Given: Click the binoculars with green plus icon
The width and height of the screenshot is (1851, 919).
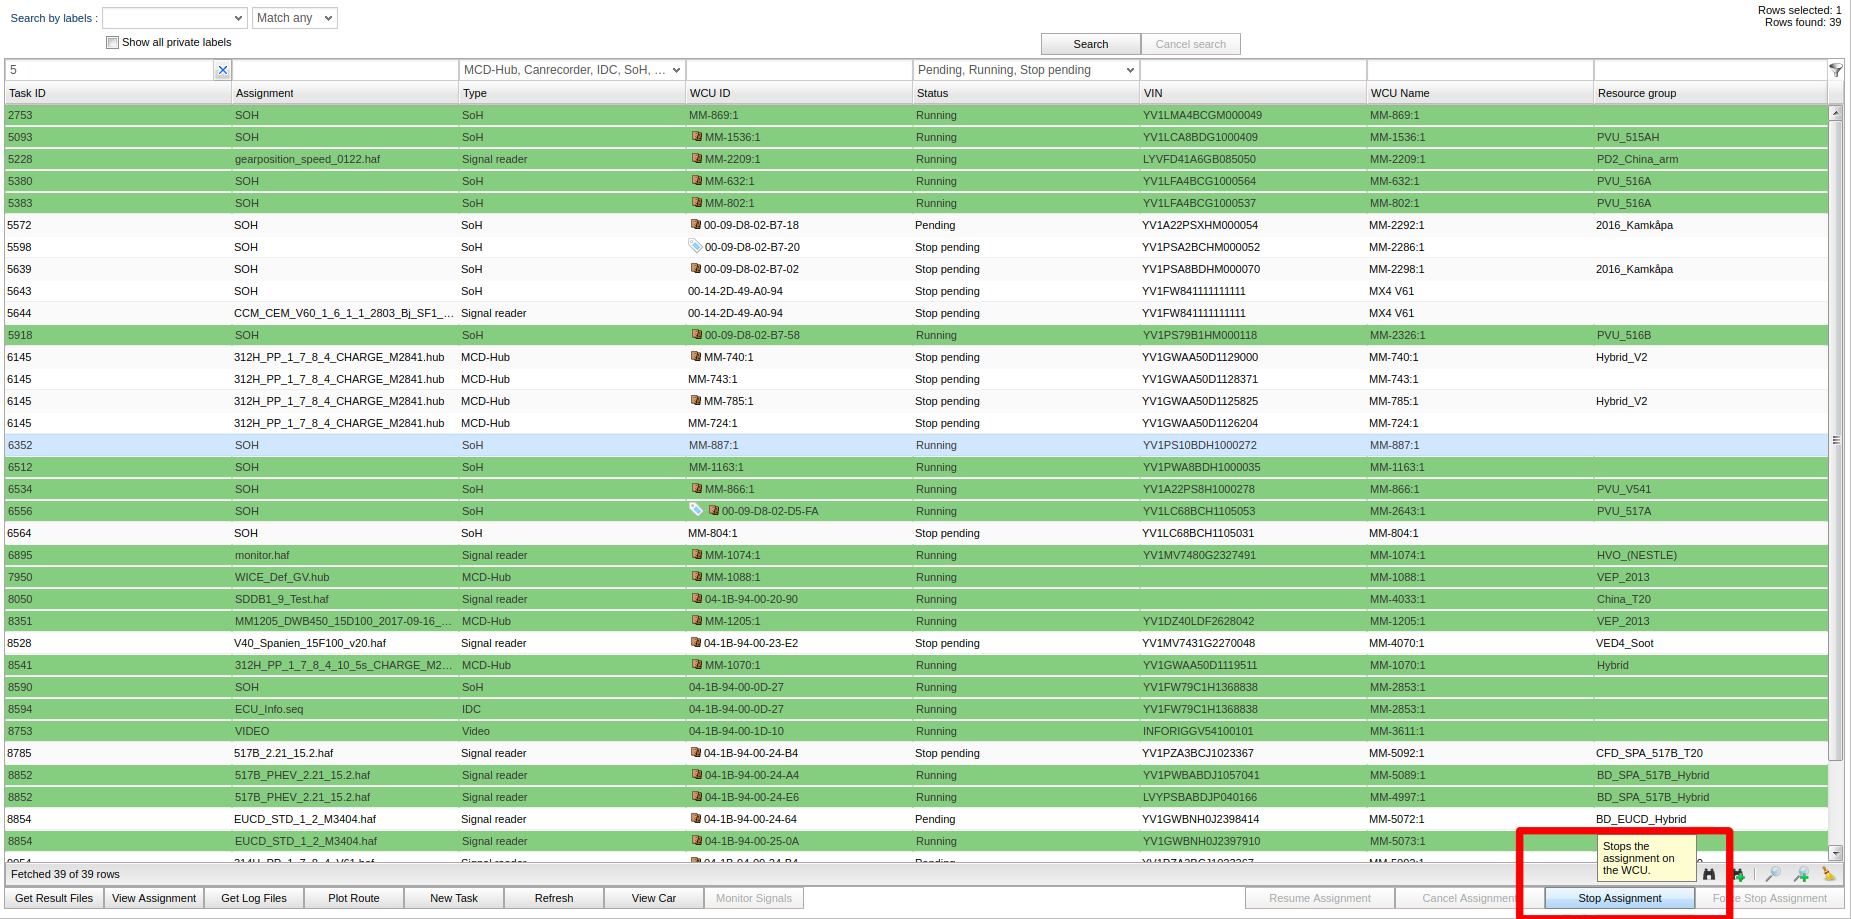Looking at the screenshot, I should (1738, 874).
